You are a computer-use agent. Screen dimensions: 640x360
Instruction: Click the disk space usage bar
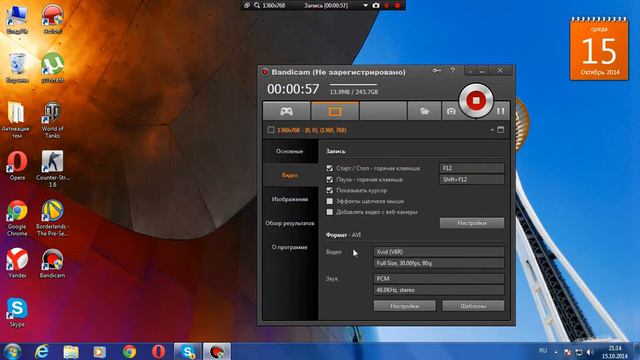353,85
